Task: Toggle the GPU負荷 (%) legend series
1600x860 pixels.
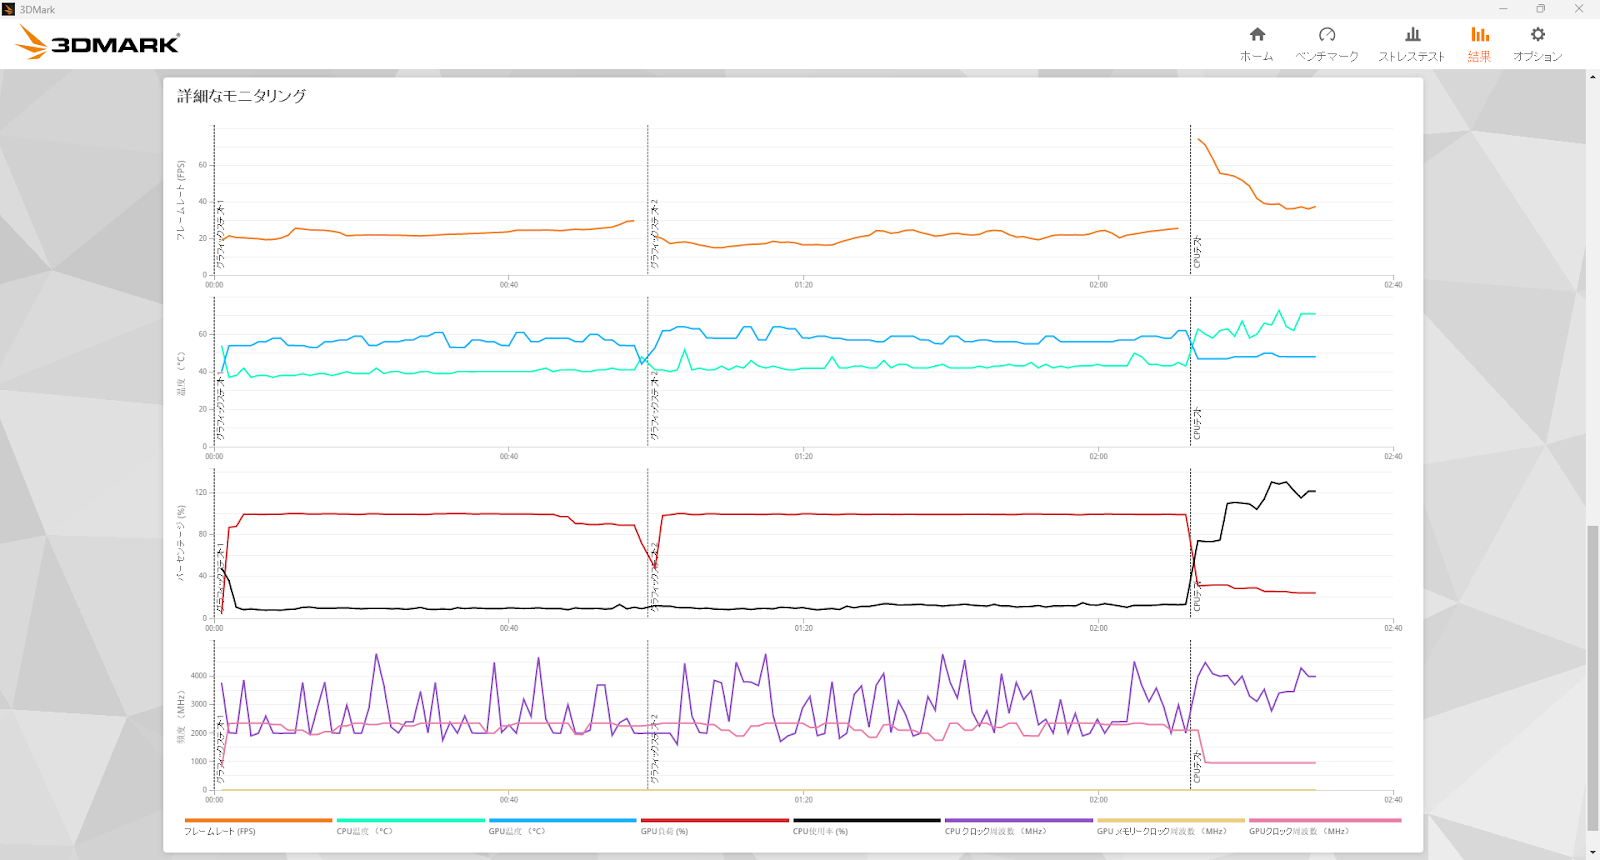Action: tap(714, 826)
